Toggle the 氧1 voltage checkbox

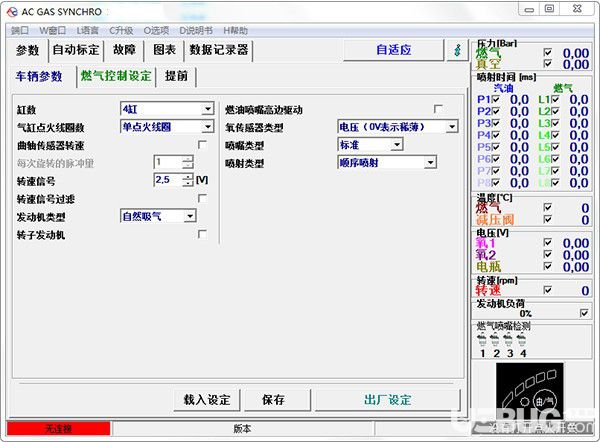point(548,242)
